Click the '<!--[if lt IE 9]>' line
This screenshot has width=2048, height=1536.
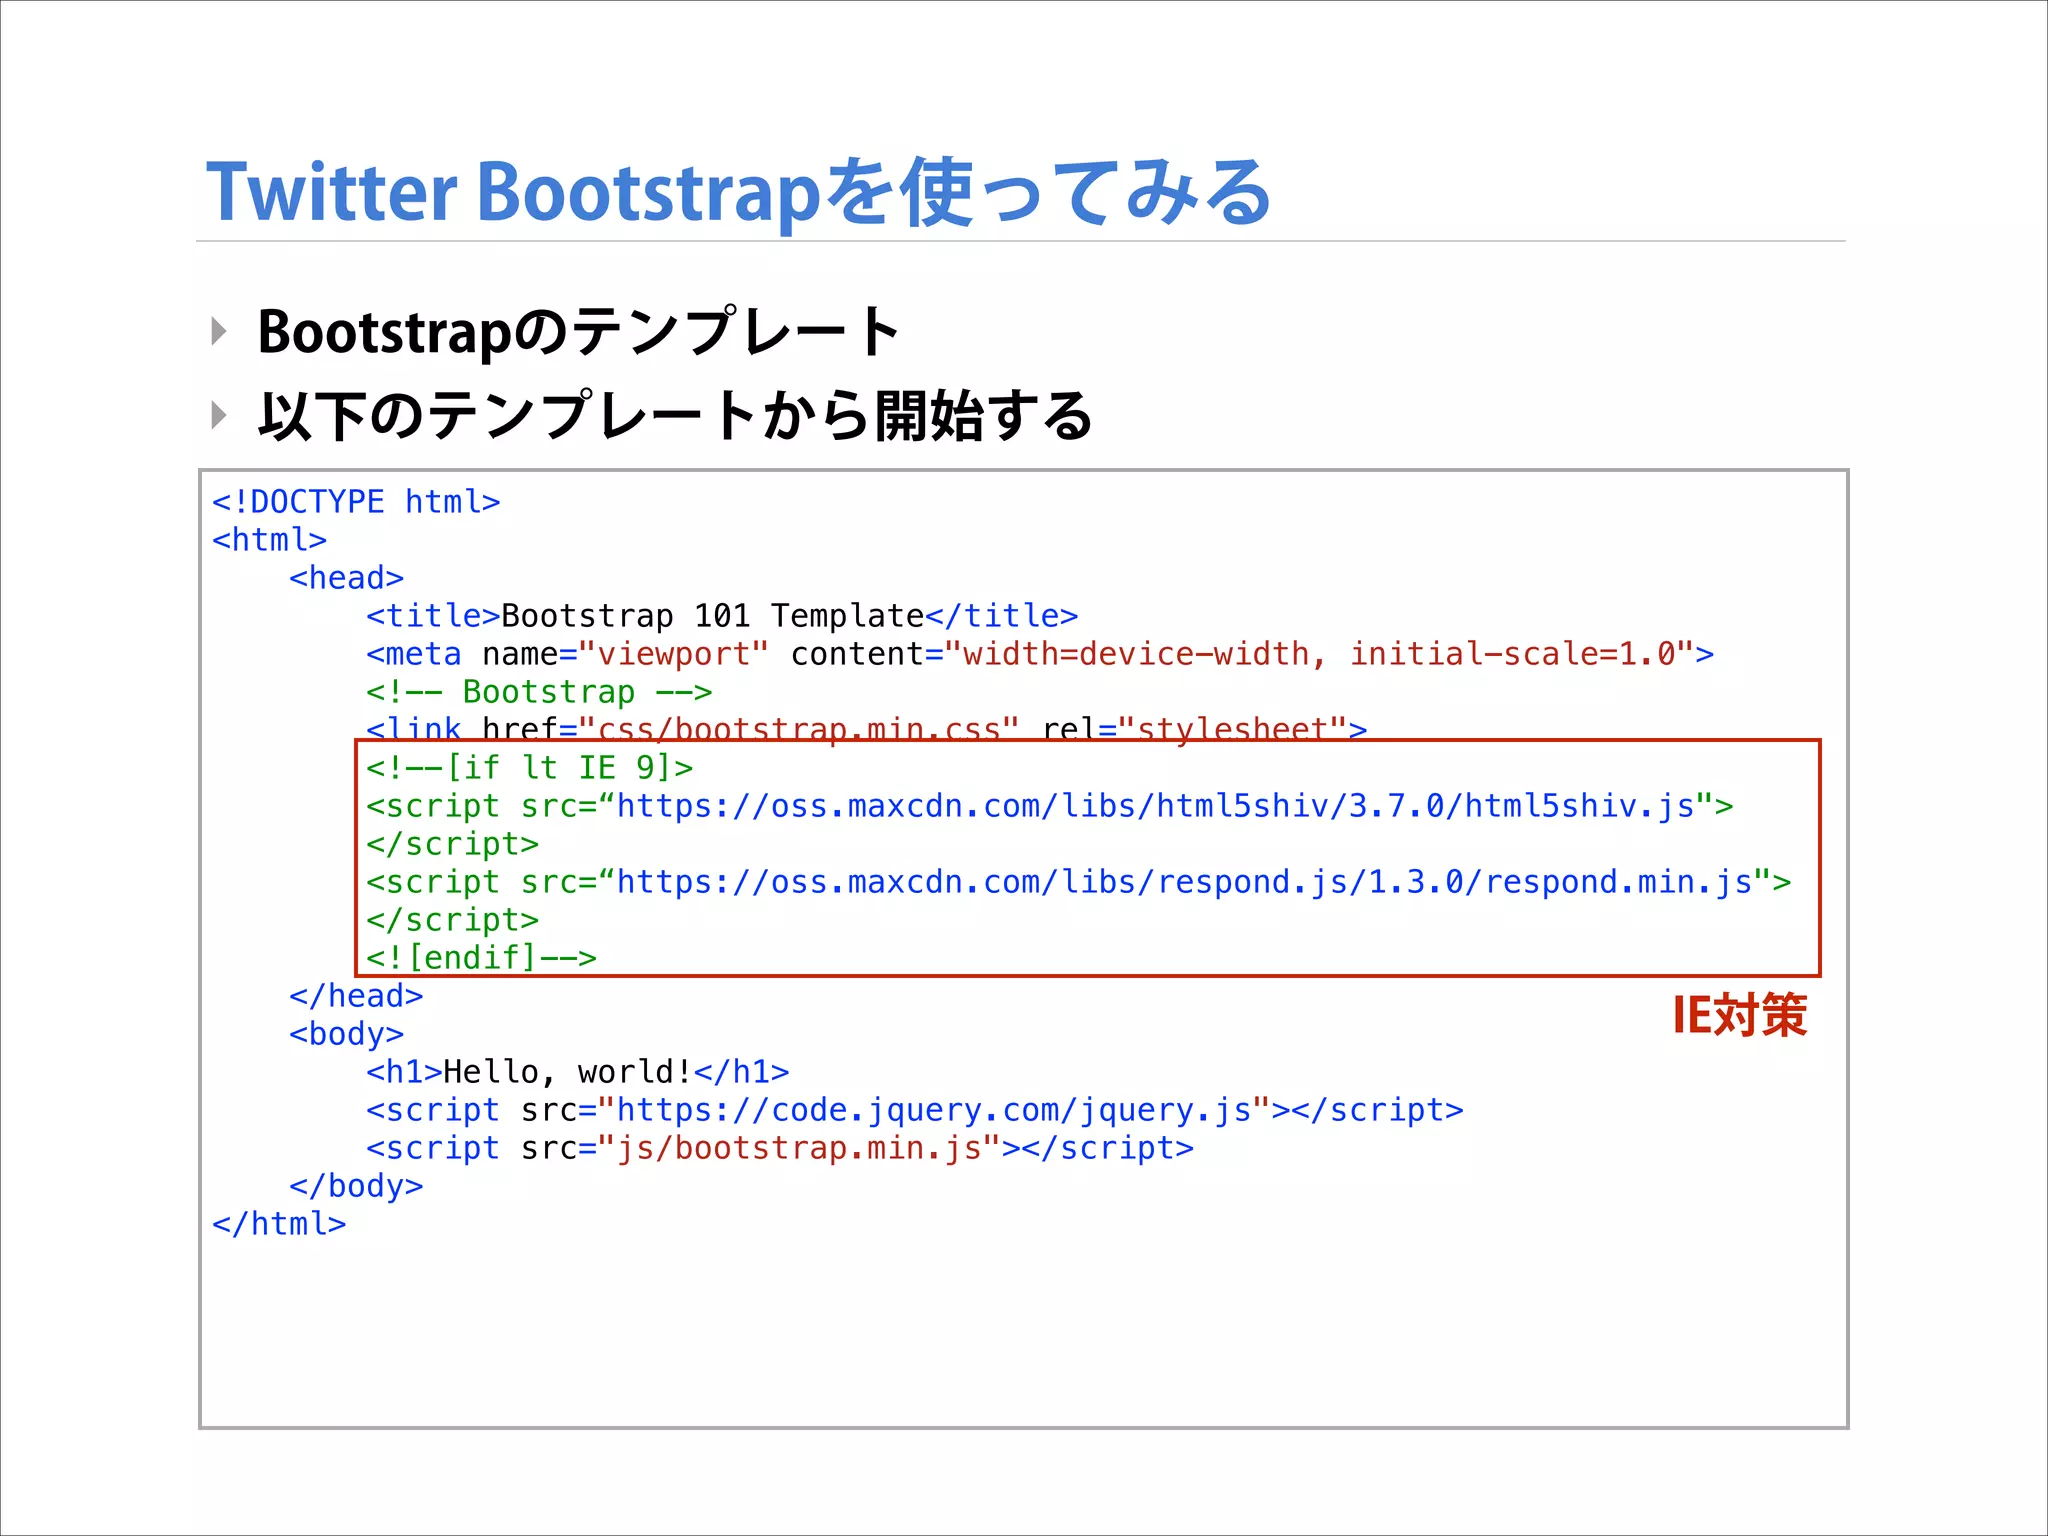coord(529,767)
